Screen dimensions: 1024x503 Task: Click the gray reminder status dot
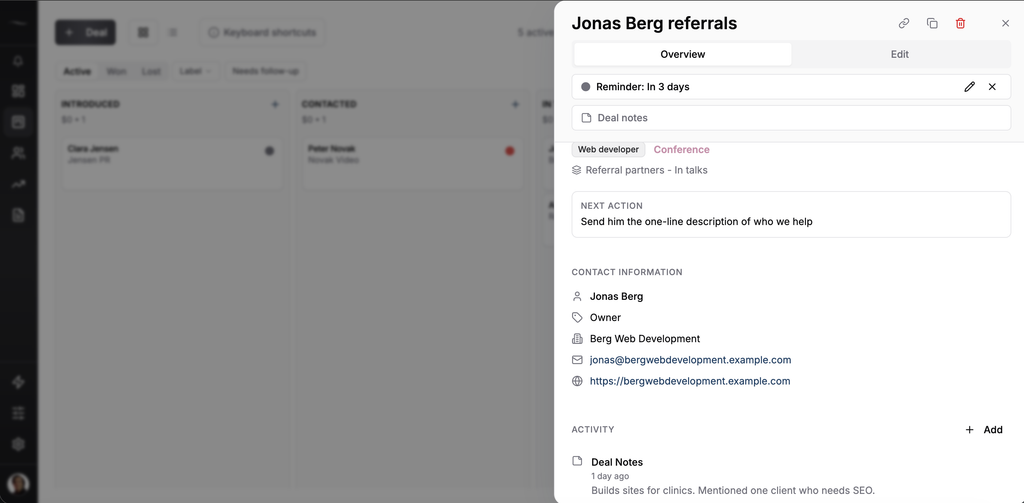tap(586, 87)
